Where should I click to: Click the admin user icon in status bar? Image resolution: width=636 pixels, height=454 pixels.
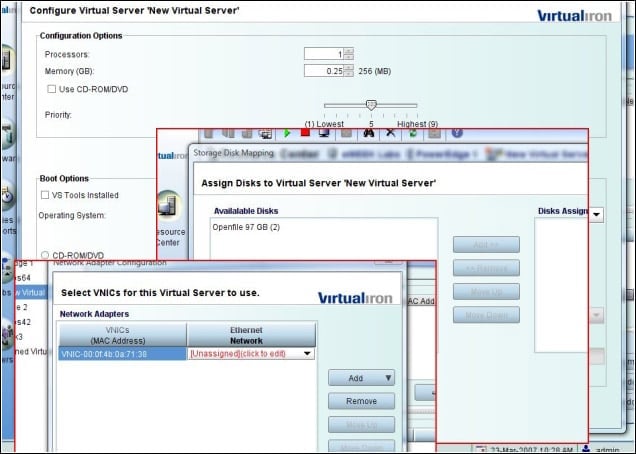click(x=586, y=450)
